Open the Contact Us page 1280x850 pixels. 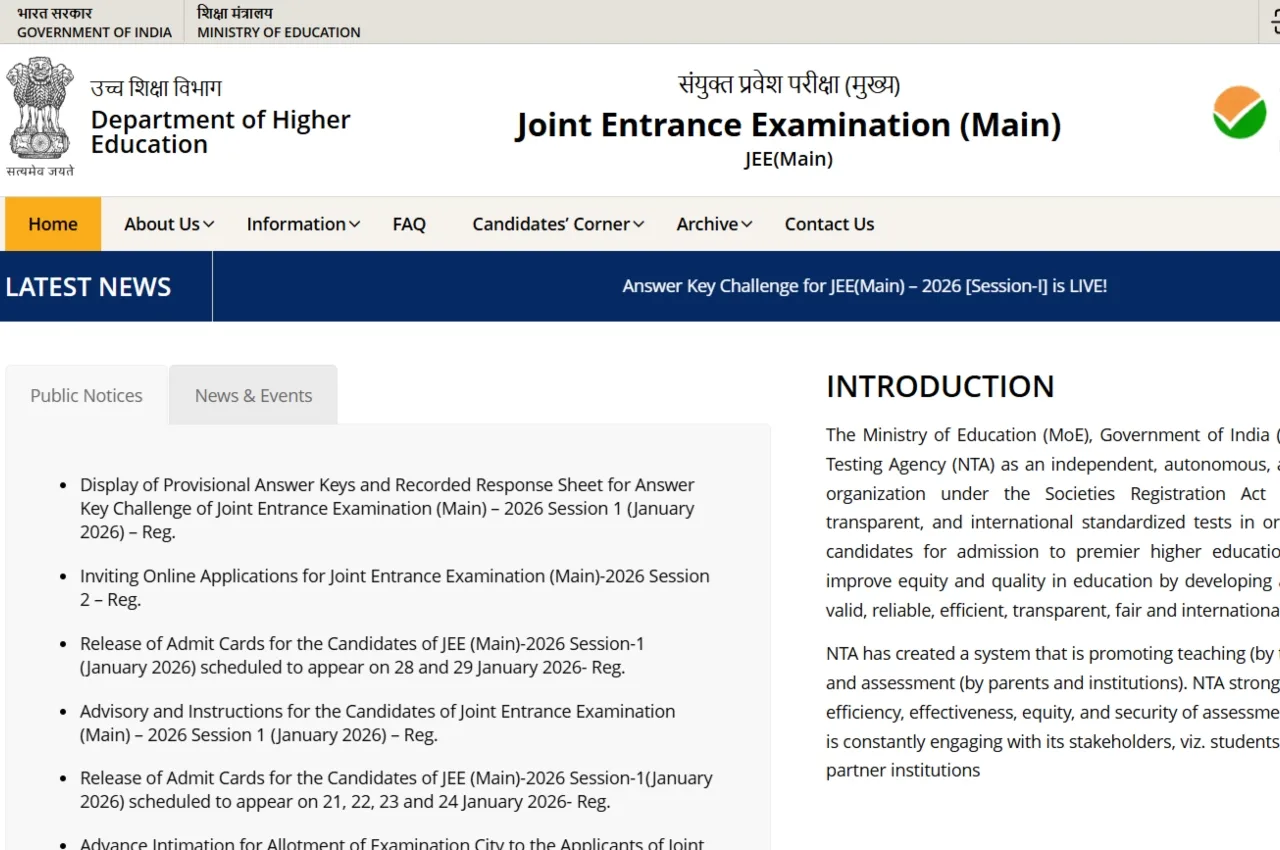829,224
